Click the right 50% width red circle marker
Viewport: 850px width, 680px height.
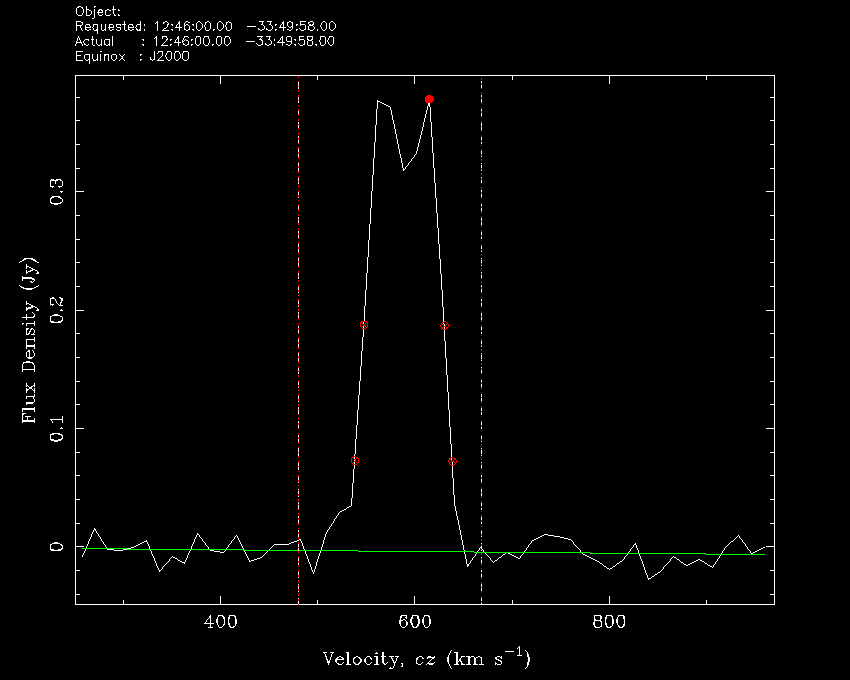[445, 326]
